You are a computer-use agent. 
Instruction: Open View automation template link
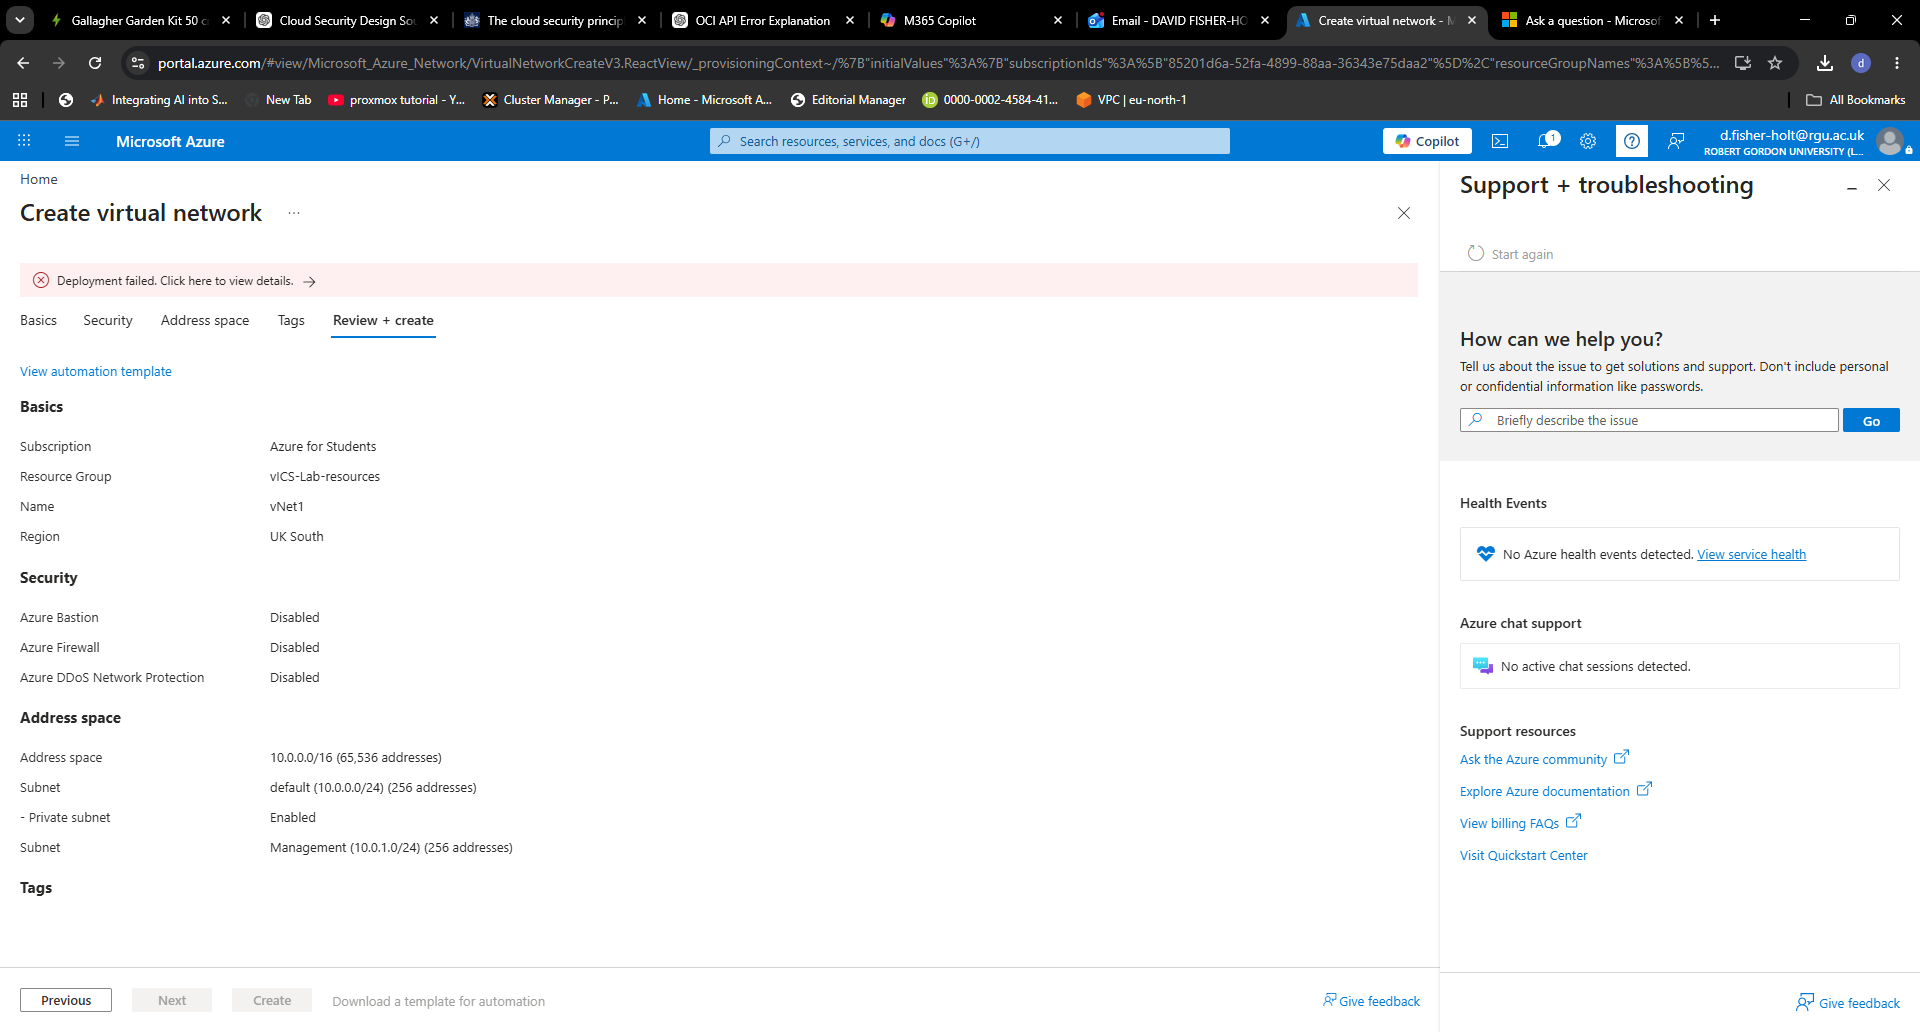[96, 371]
